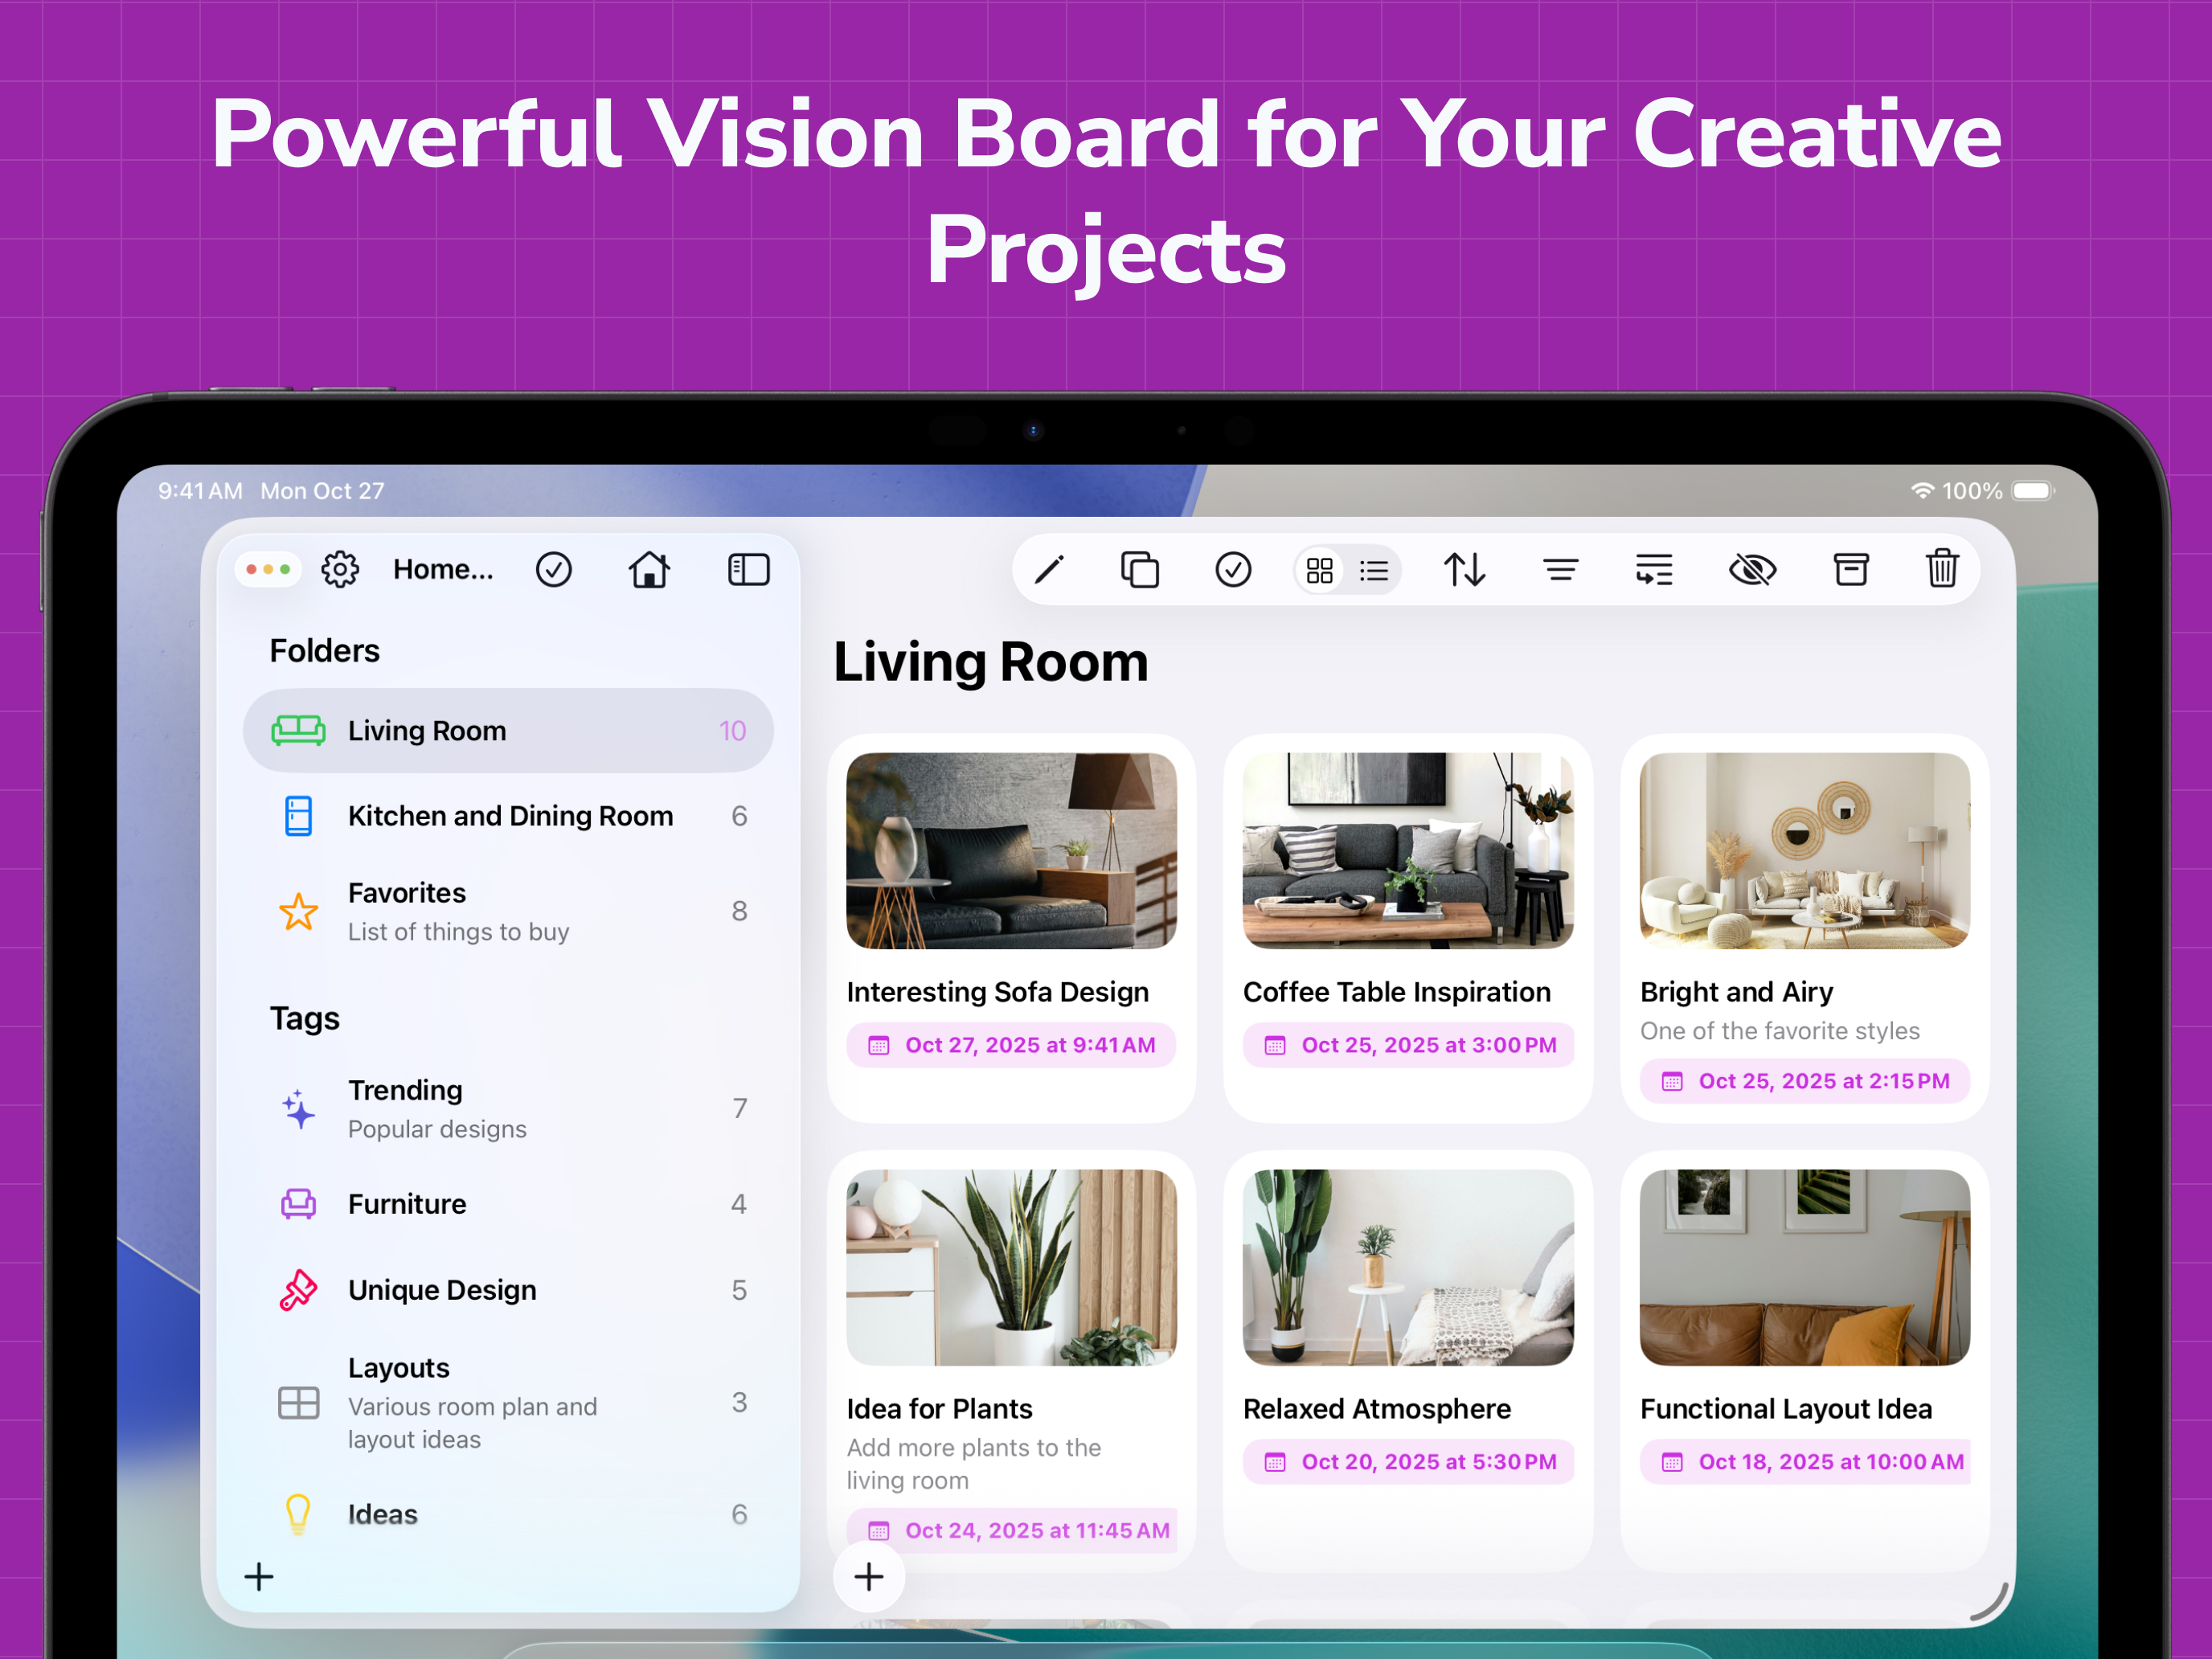Click the Tags section header
The image size is (2212, 1659).
(x=304, y=1019)
